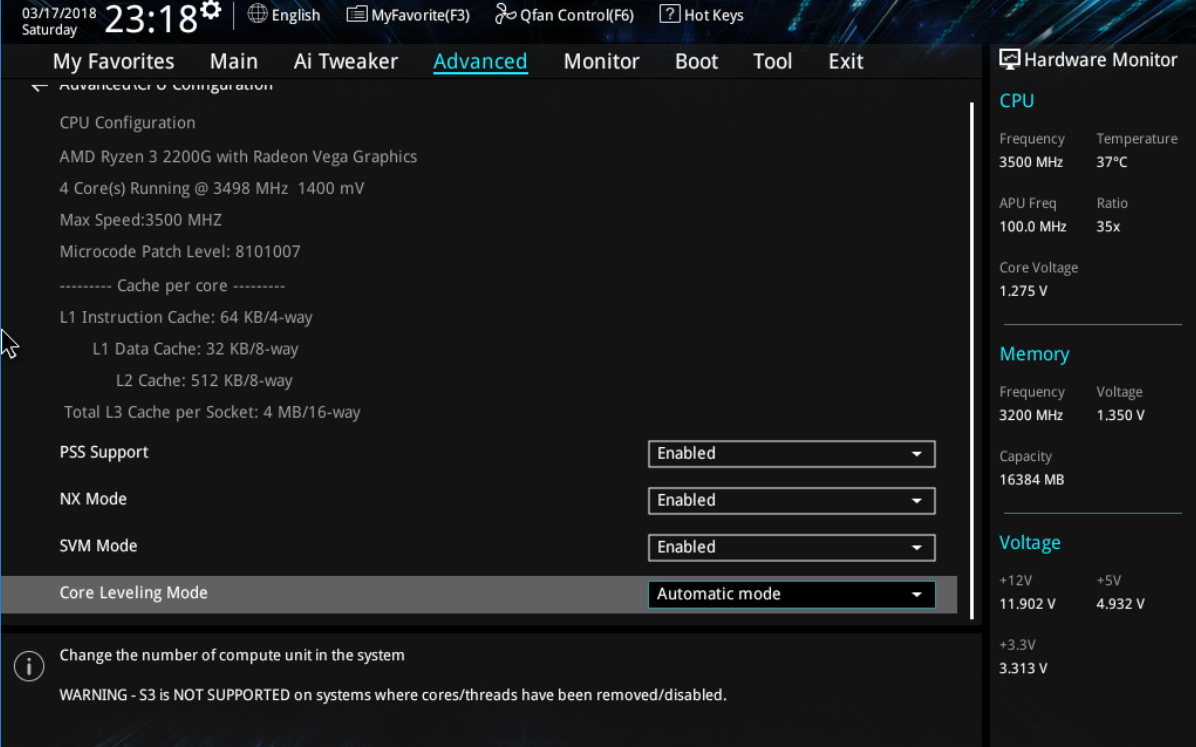Image resolution: width=1196 pixels, height=747 pixels.
Task: Click the +3.3V reading 3.313 V
Action: [1024, 668]
